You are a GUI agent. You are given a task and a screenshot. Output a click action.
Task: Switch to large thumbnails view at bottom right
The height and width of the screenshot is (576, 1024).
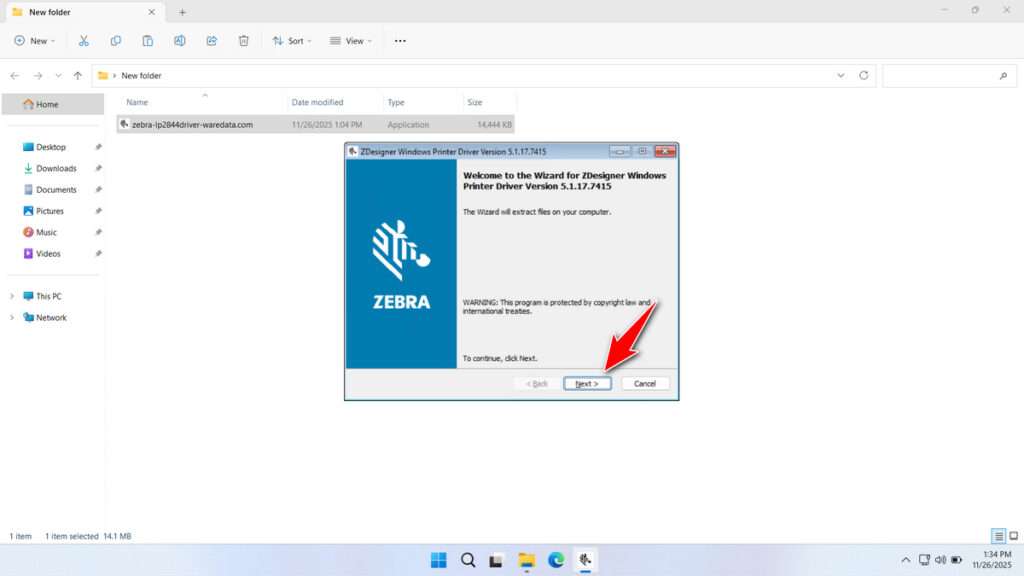[1013, 536]
